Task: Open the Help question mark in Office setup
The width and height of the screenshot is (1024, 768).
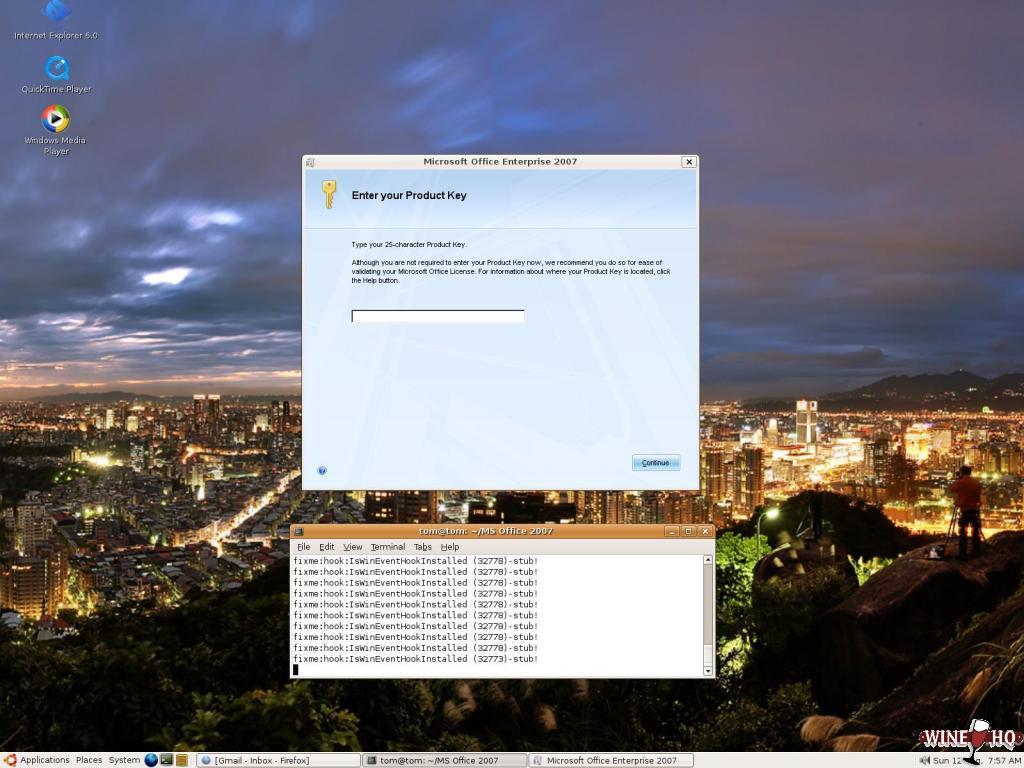Action: (322, 470)
